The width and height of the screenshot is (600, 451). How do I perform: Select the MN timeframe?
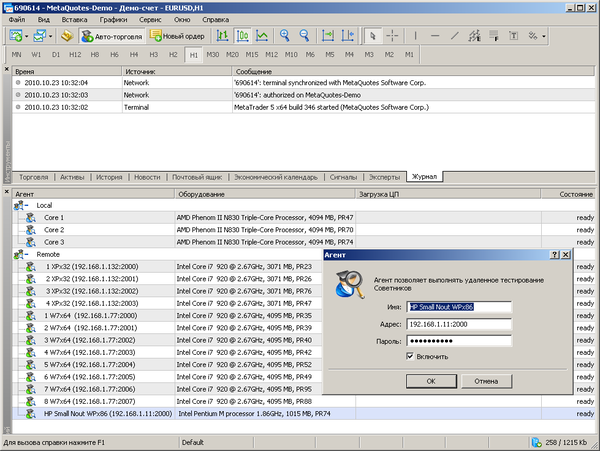click(x=16, y=54)
